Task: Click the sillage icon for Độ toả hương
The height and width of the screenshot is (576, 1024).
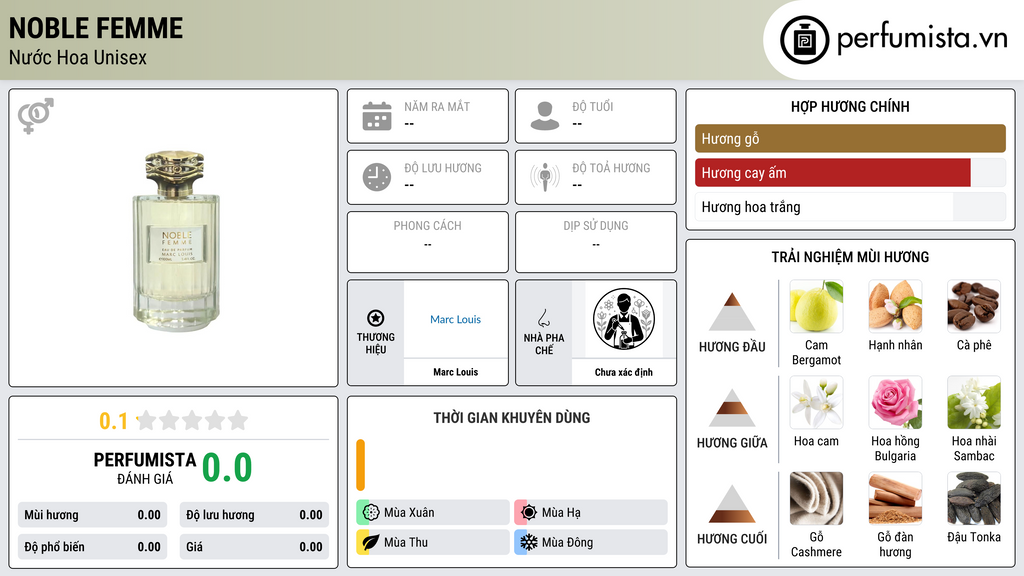Action: point(545,177)
